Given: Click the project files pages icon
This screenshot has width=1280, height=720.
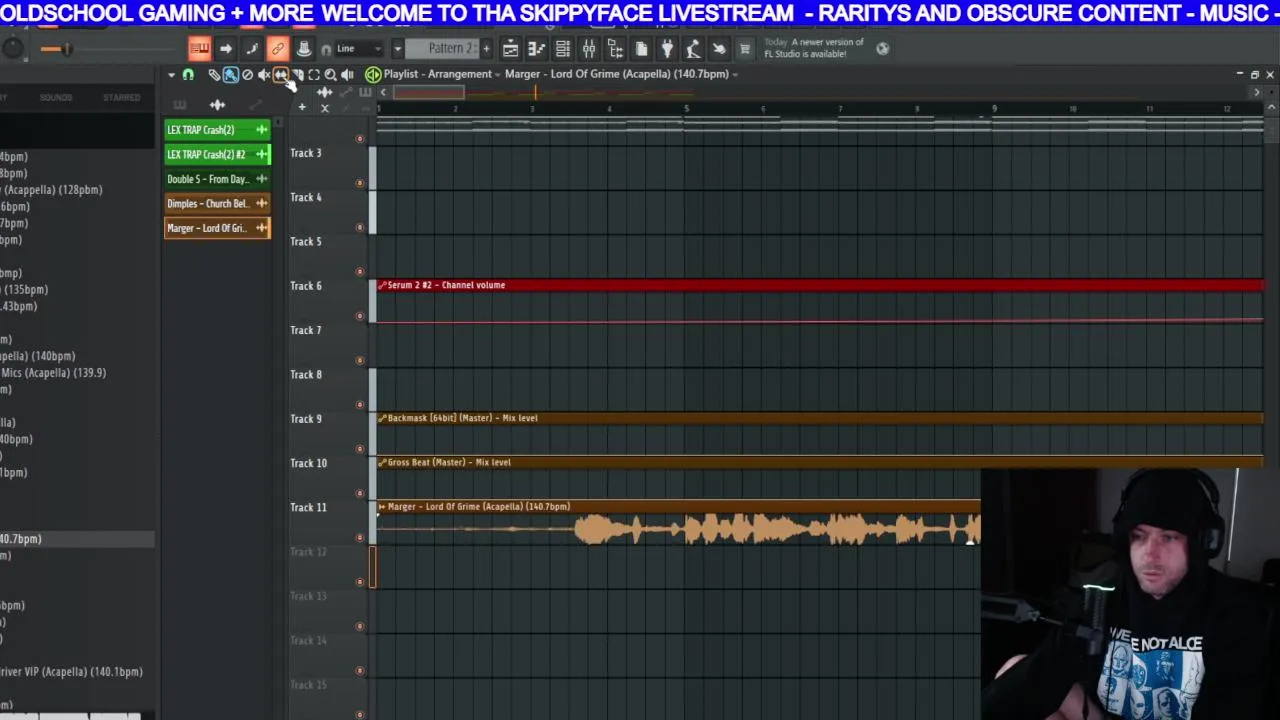Looking at the screenshot, I should (x=640, y=48).
